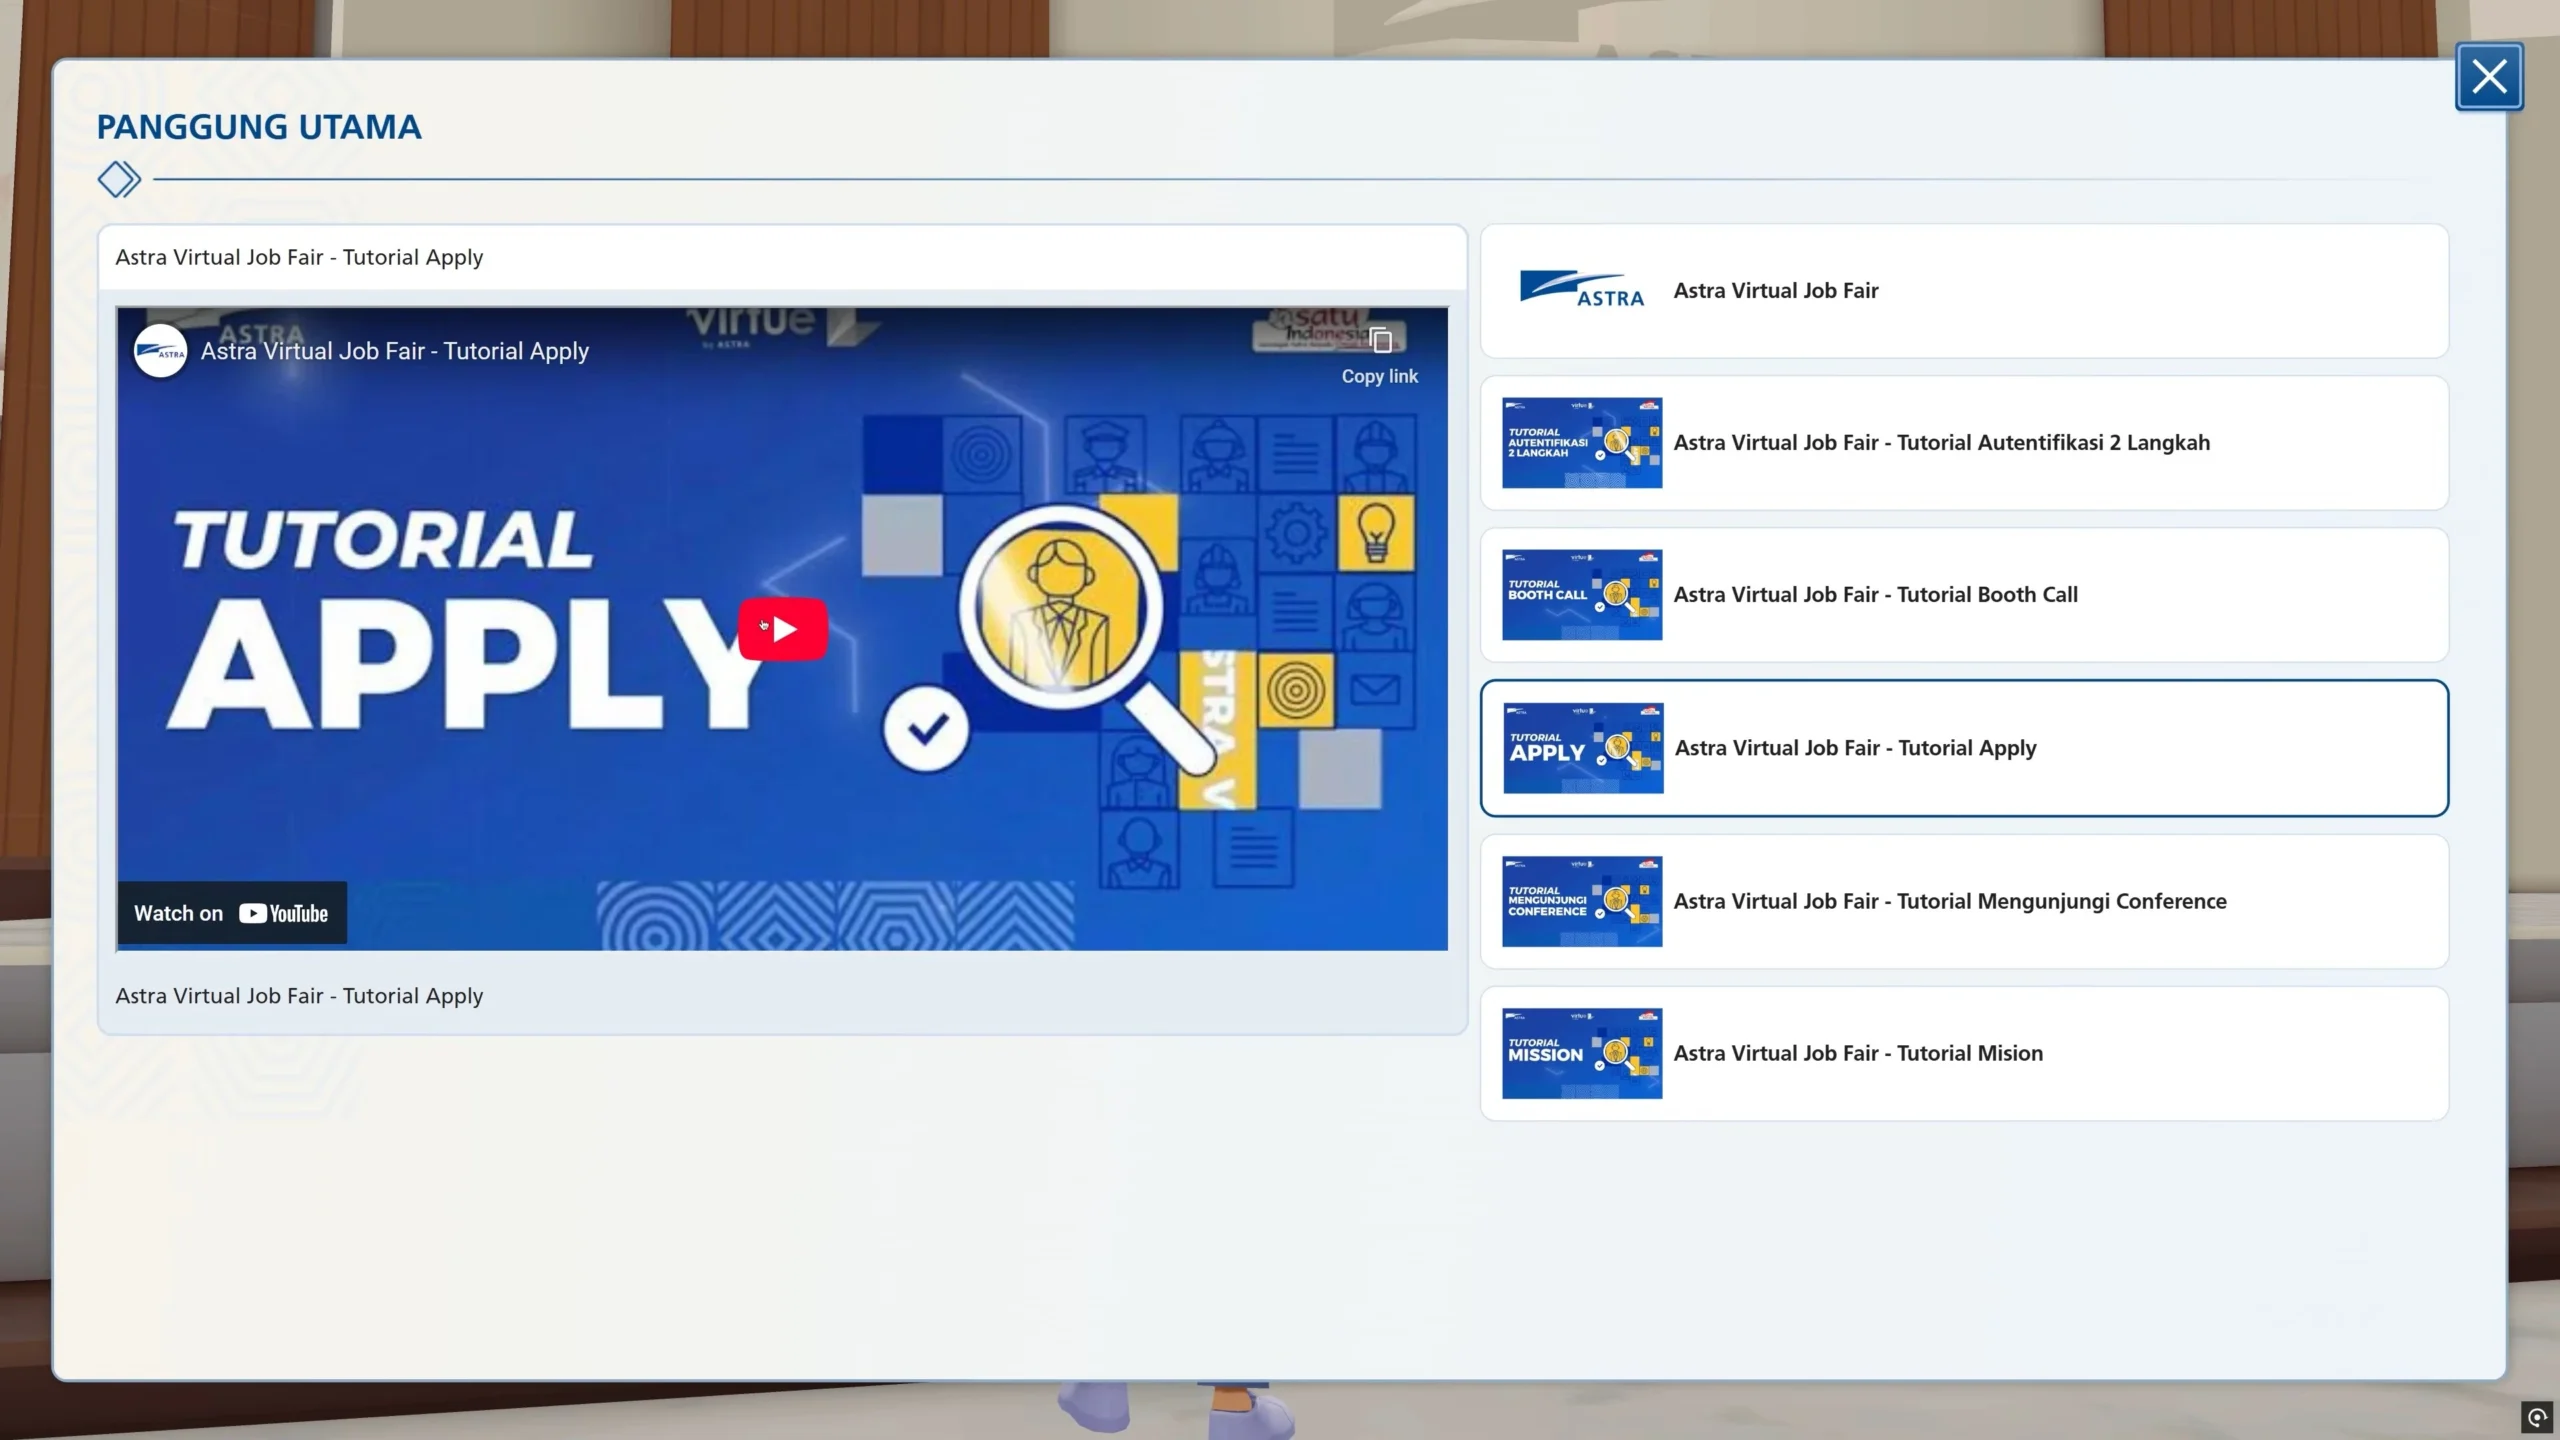Viewport: 2560px width, 1440px height.
Task: Click the Astra logo in playlist
Action: (1581, 290)
